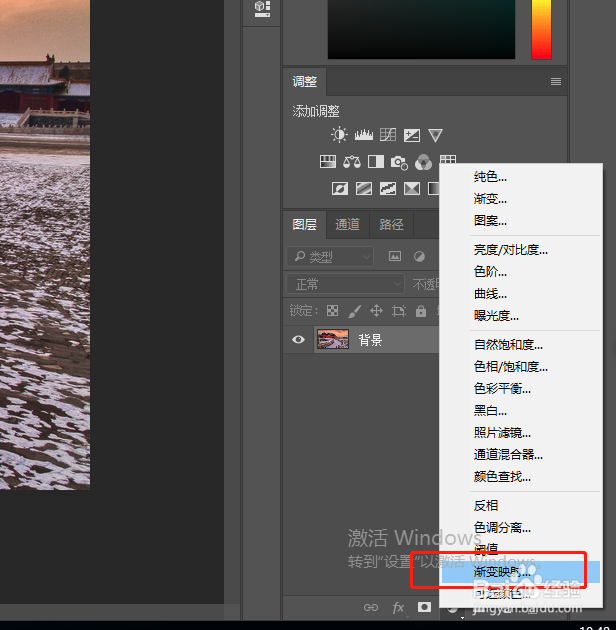Choose 渐变... from the menu

(521, 199)
